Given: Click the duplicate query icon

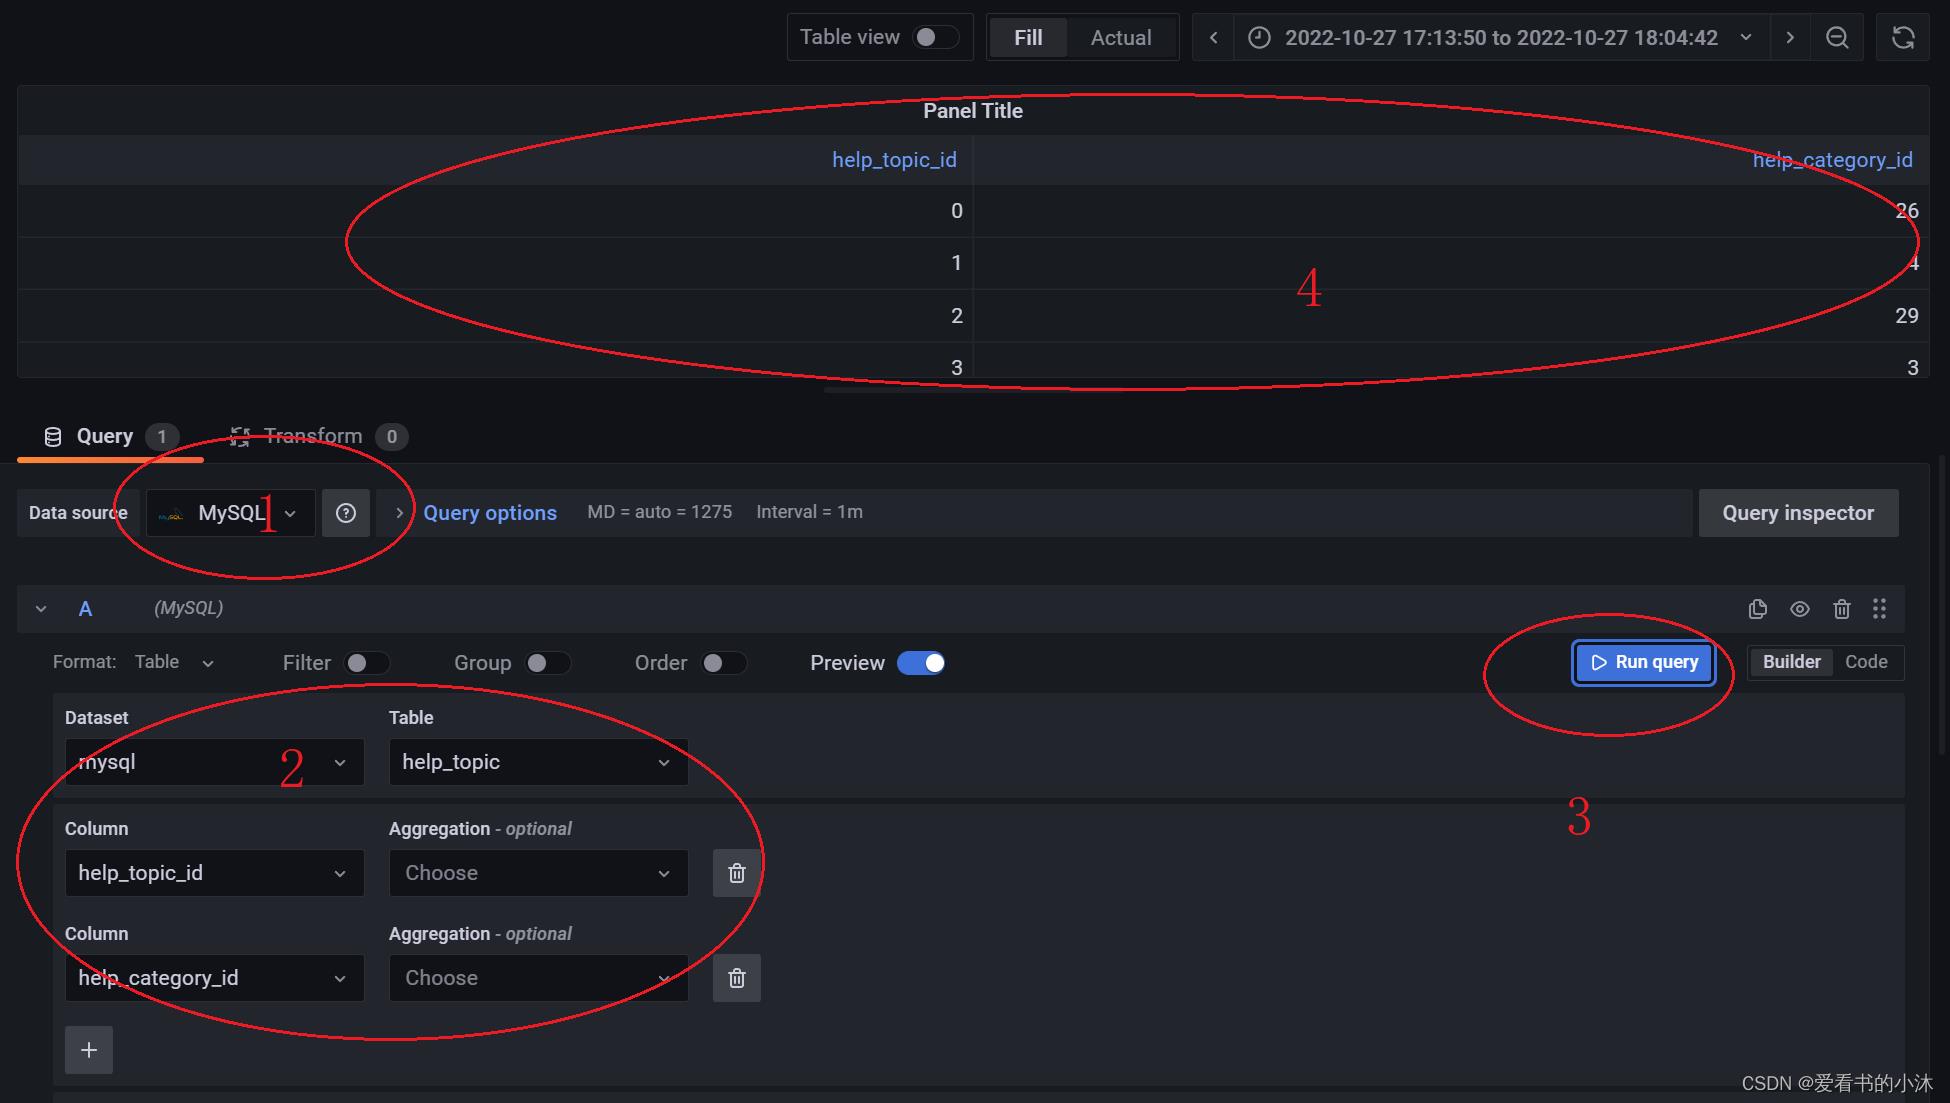Looking at the screenshot, I should click(x=1756, y=608).
